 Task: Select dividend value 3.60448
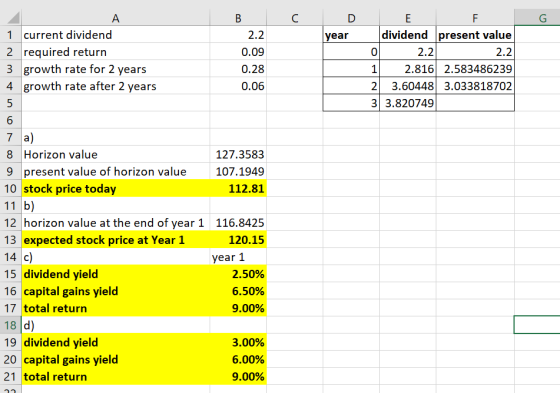tap(408, 86)
